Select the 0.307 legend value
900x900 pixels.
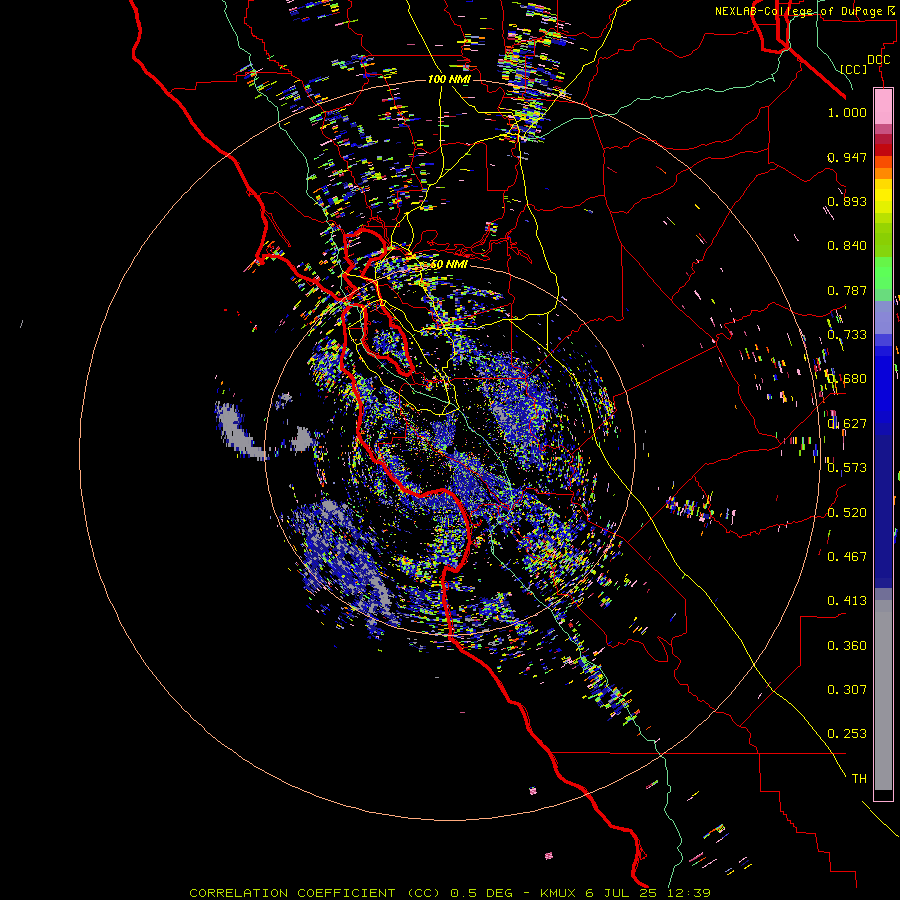(x=847, y=689)
